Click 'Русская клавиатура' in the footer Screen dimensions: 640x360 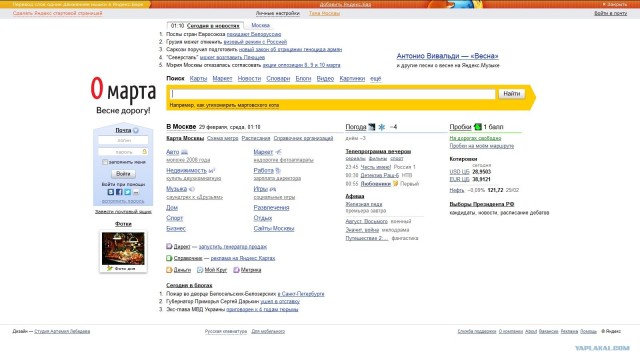coord(226,331)
